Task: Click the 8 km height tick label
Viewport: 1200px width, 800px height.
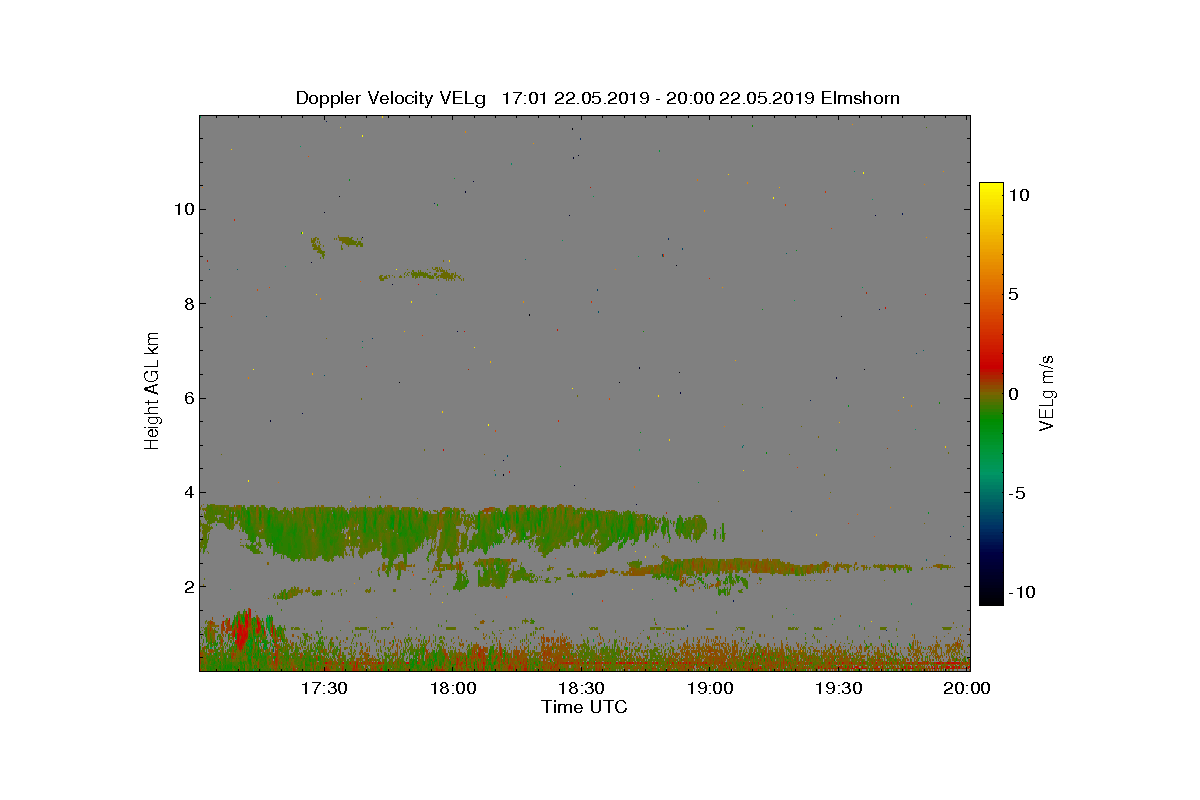Action: coord(187,303)
